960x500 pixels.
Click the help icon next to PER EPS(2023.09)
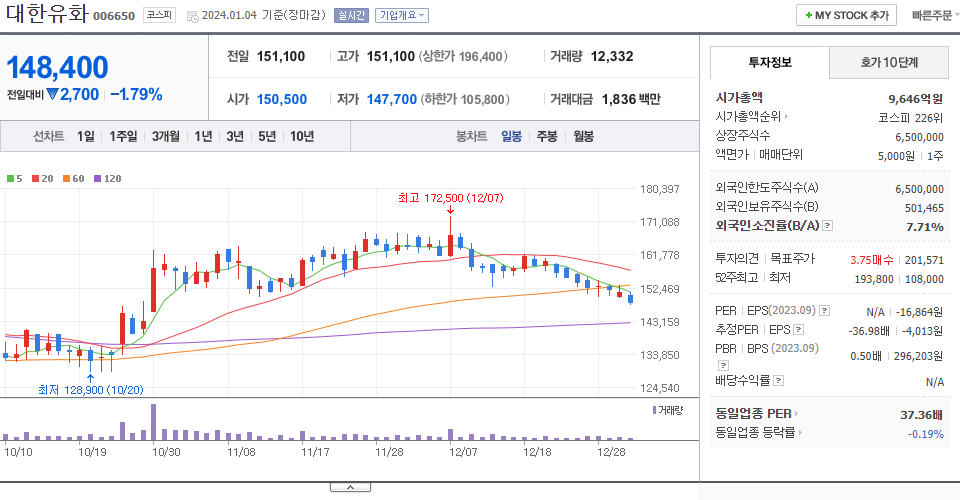[824, 311]
